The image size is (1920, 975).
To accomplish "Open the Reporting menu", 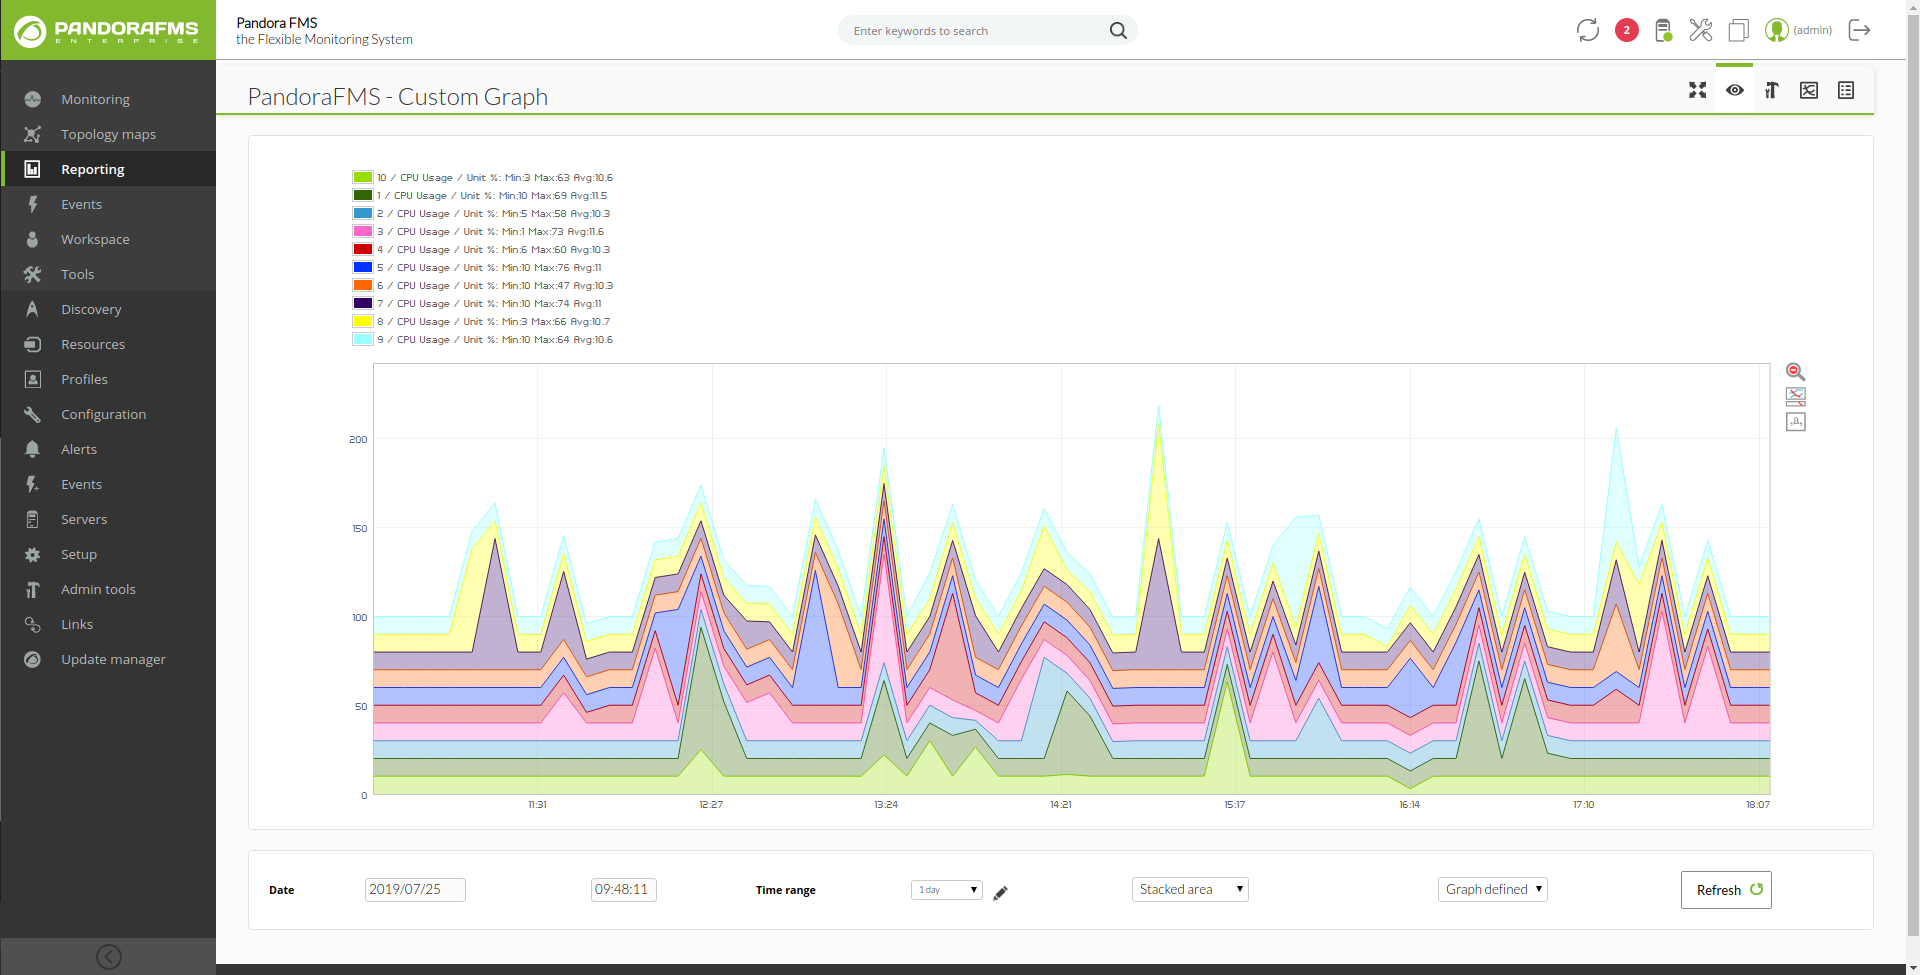I will pos(108,169).
